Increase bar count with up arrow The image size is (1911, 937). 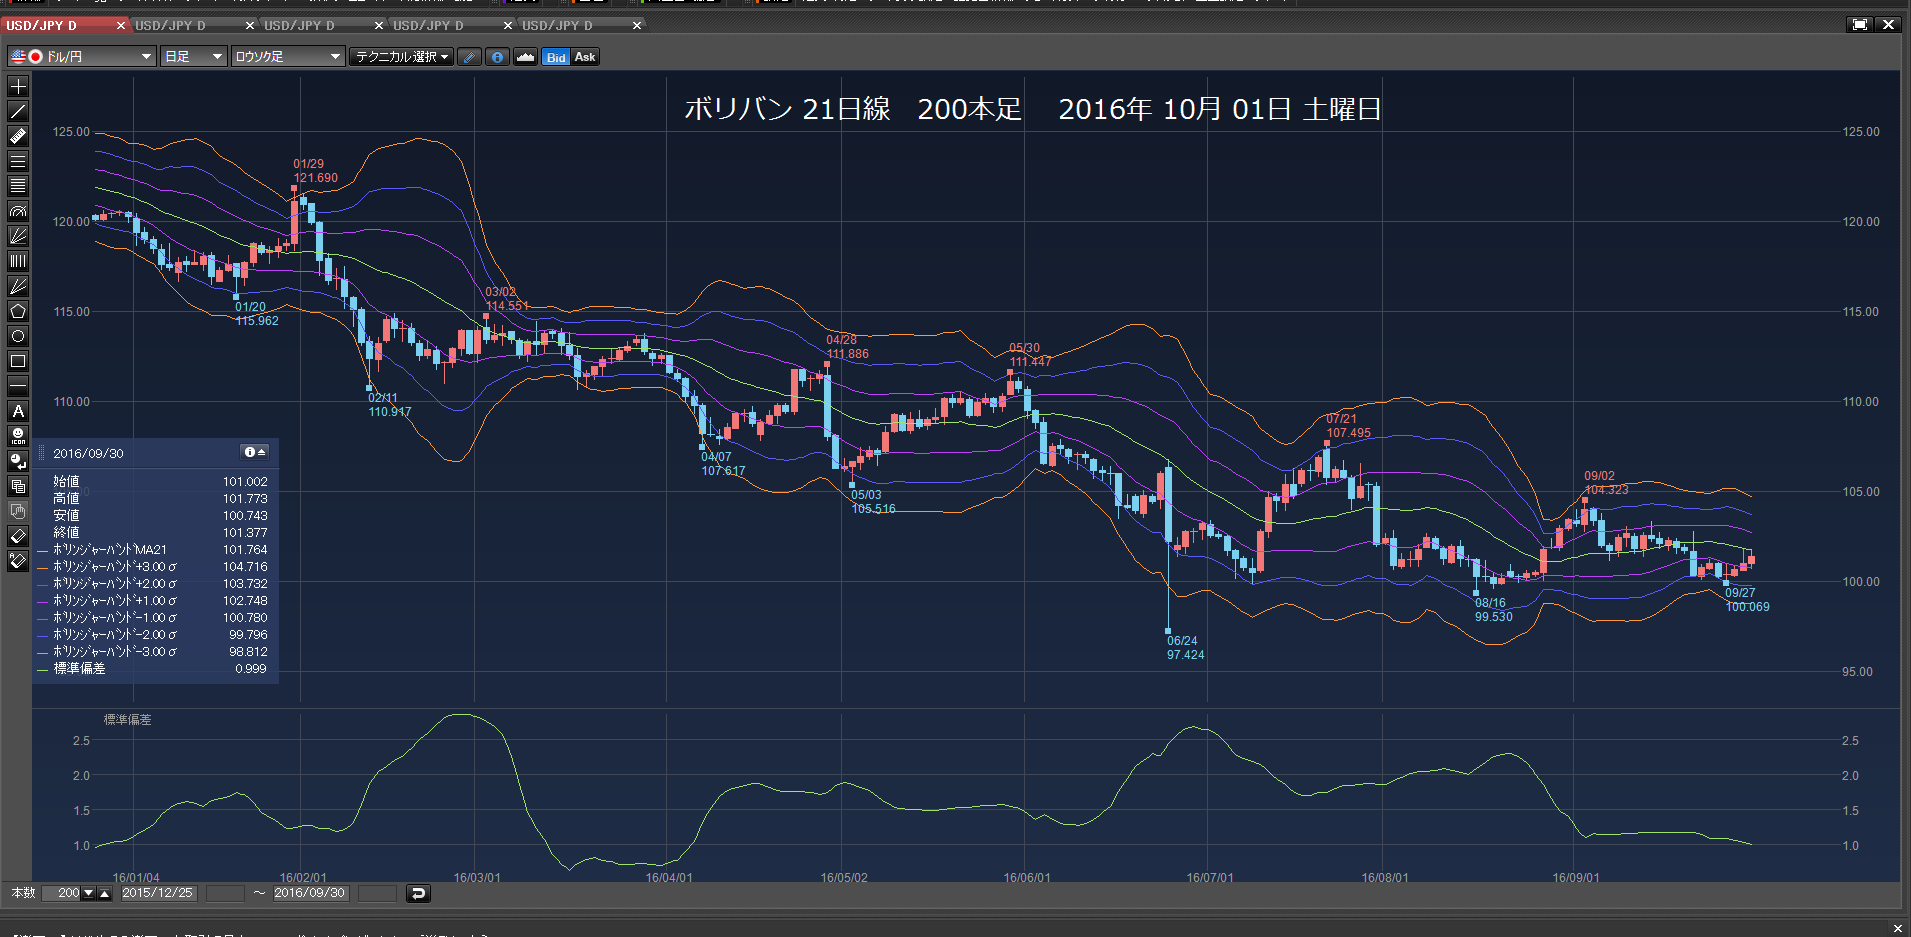click(104, 893)
